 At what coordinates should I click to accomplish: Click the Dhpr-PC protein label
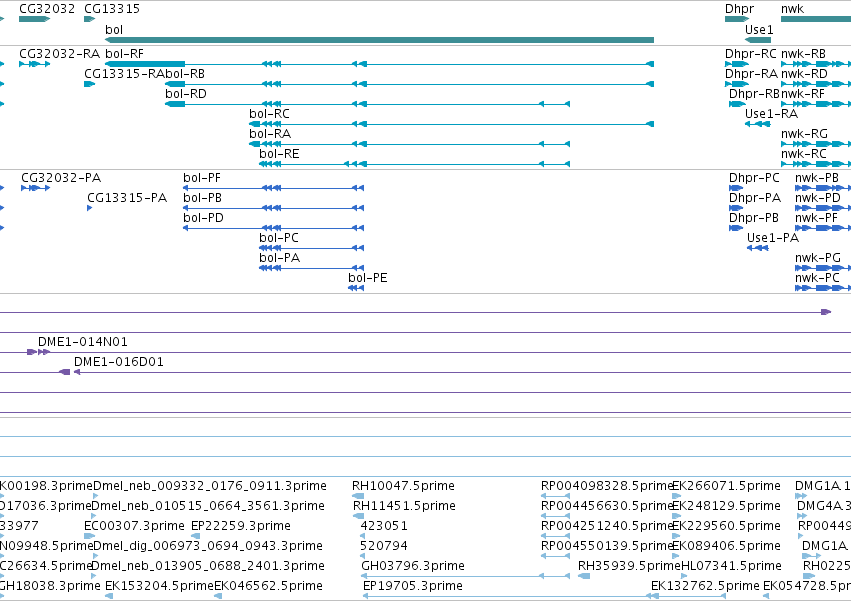tap(754, 178)
